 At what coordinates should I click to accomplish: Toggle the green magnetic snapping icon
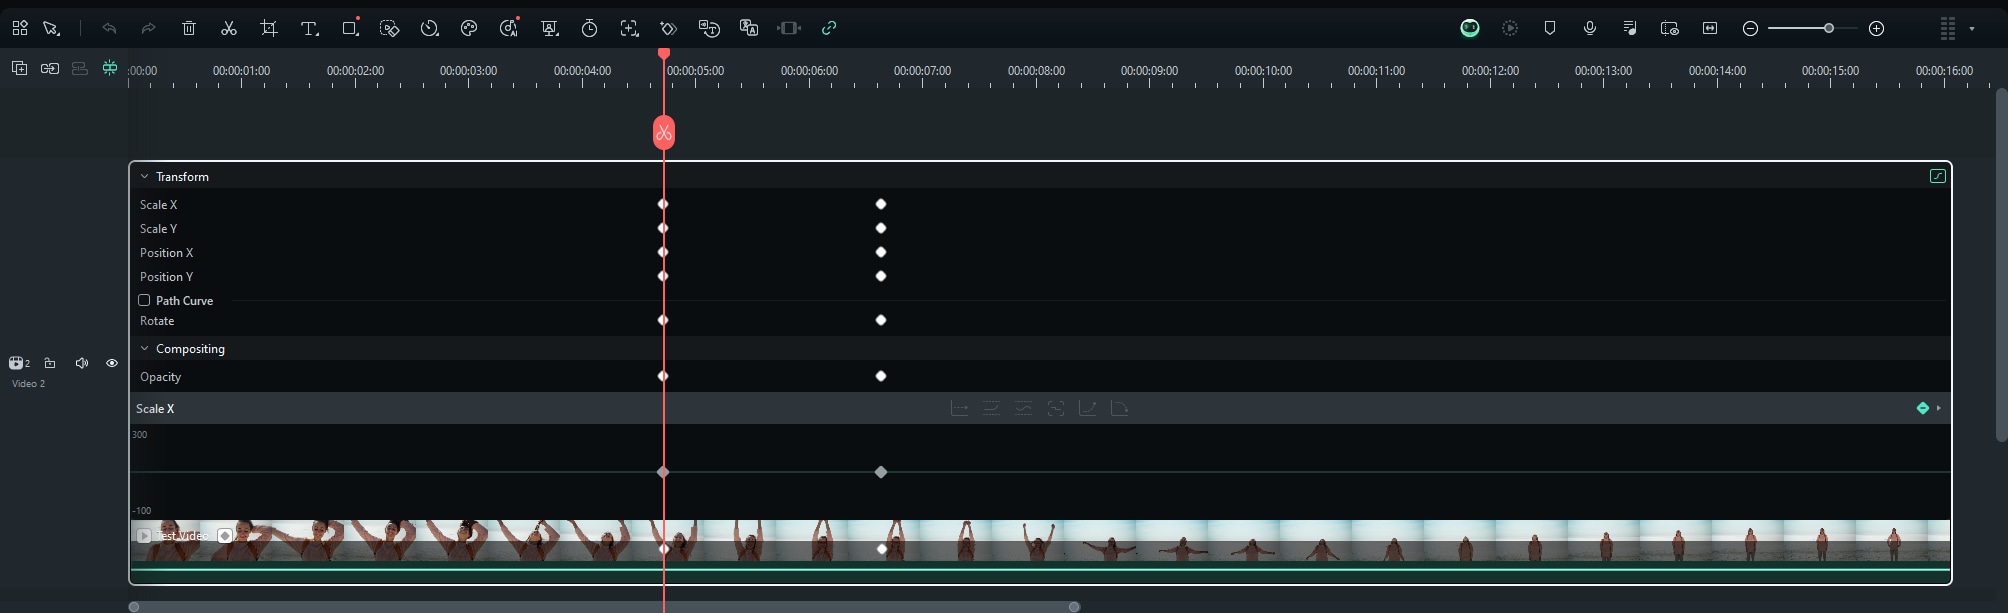click(x=110, y=68)
